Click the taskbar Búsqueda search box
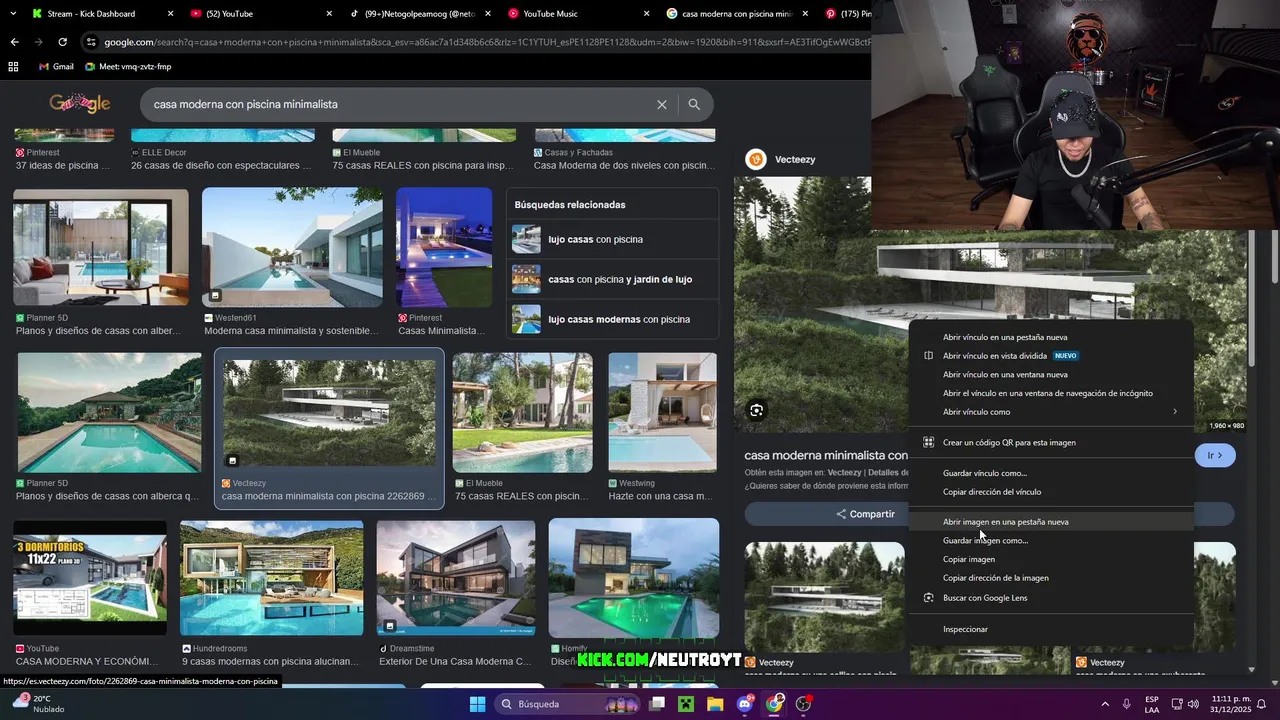 click(x=568, y=704)
